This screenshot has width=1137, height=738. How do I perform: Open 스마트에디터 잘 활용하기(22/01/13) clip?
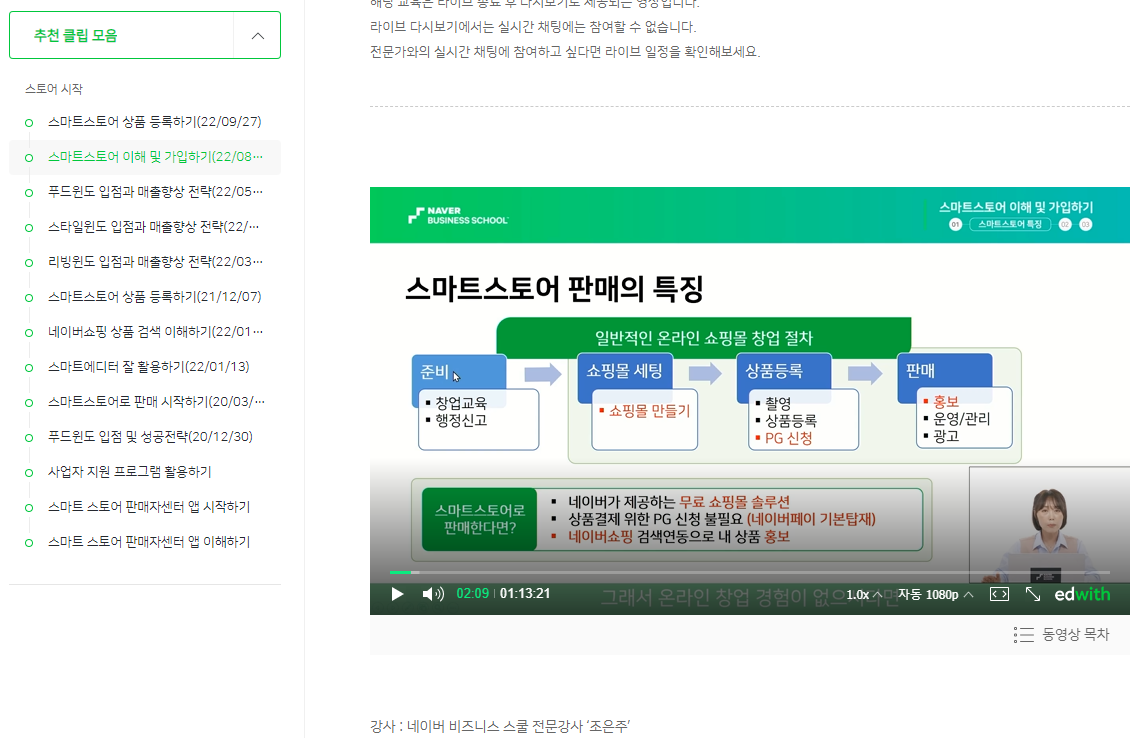pyautogui.click(x=149, y=367)
